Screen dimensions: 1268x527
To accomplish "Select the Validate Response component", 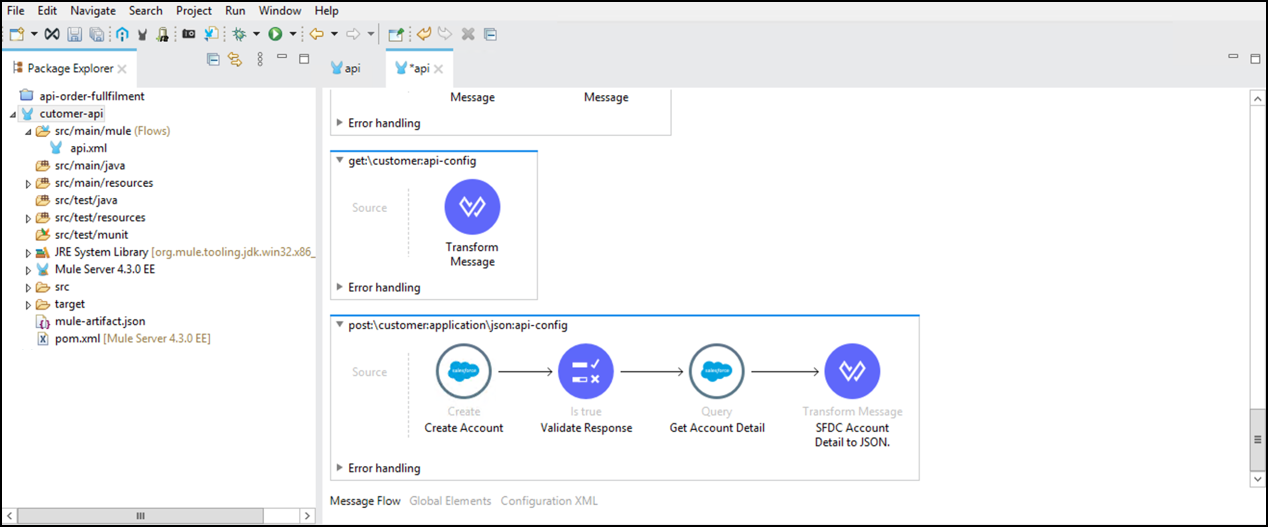I will tap(586, 371).
